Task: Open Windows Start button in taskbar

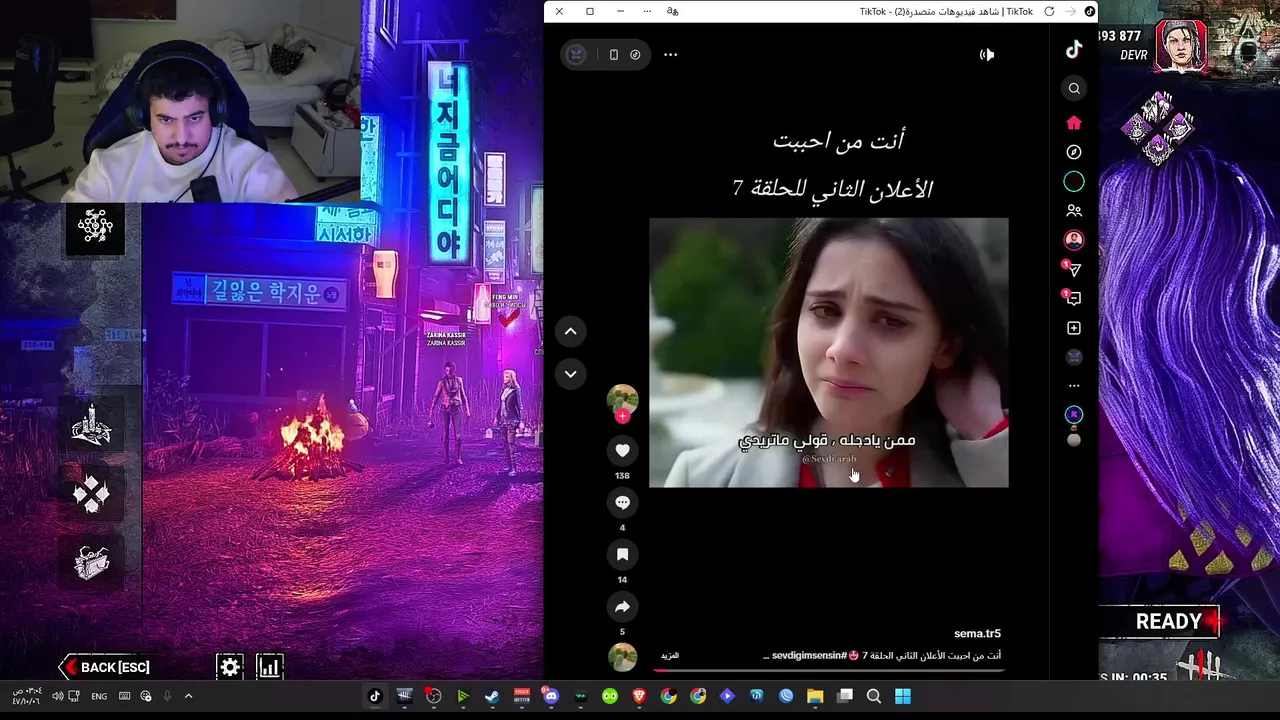Action: [x=903, y=696]
